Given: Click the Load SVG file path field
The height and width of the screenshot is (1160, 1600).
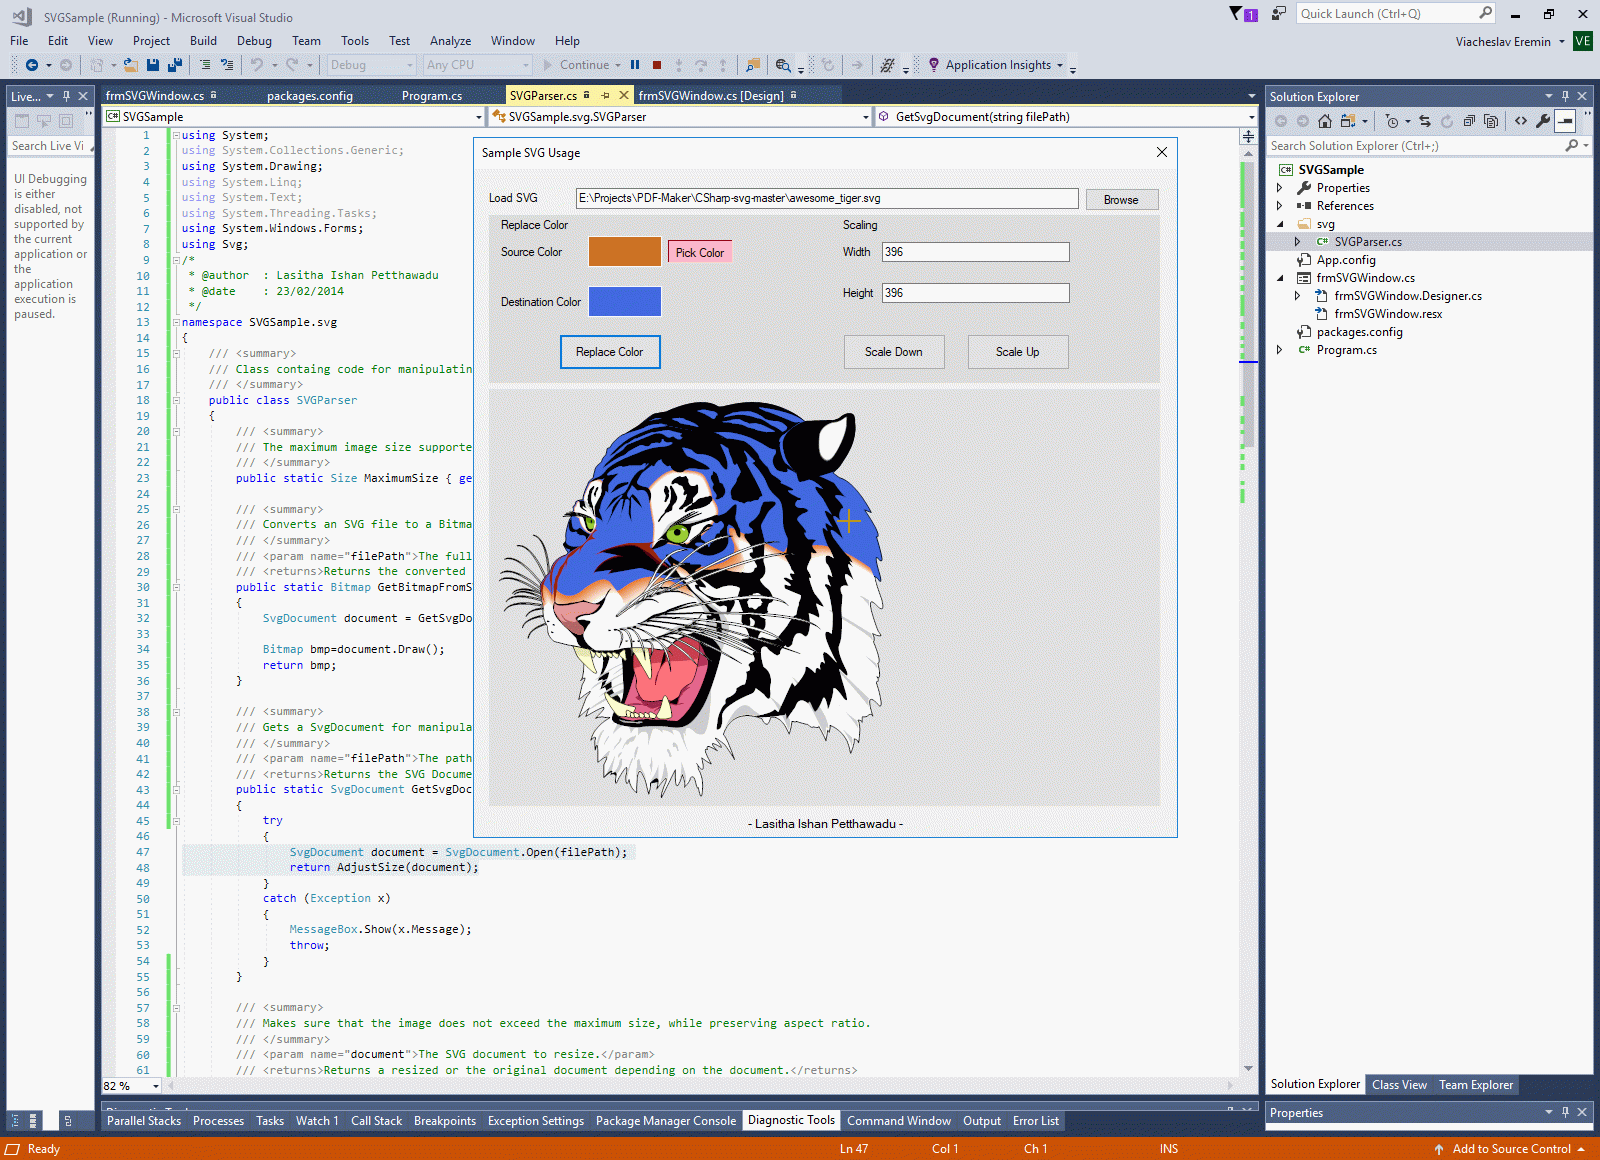Looking at the screenshot, I should pos(827,198).
